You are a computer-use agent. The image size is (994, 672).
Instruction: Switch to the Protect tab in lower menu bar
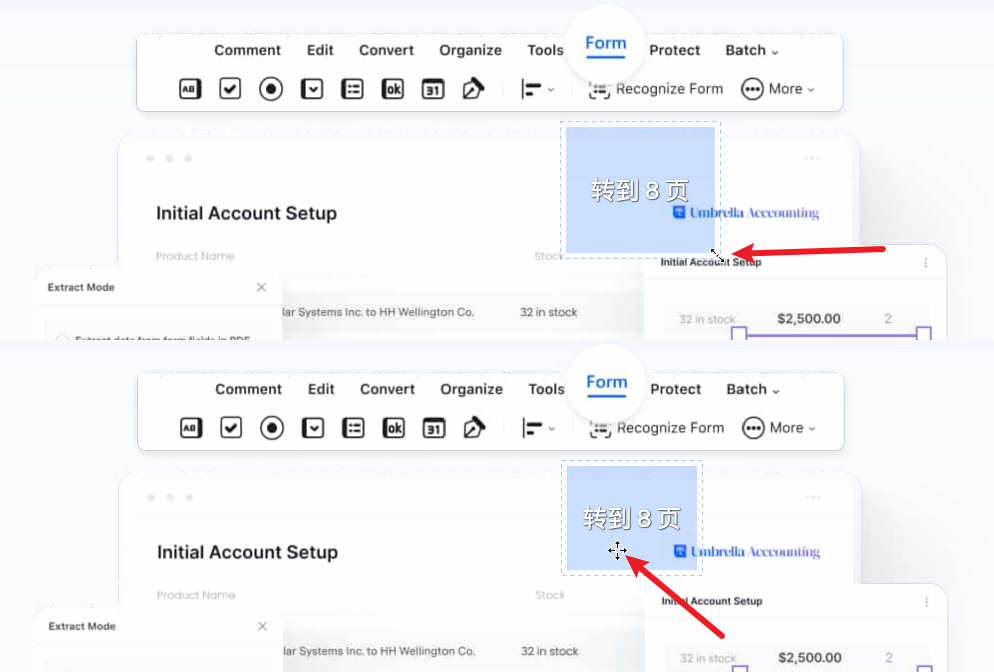[x=676, y=389]
